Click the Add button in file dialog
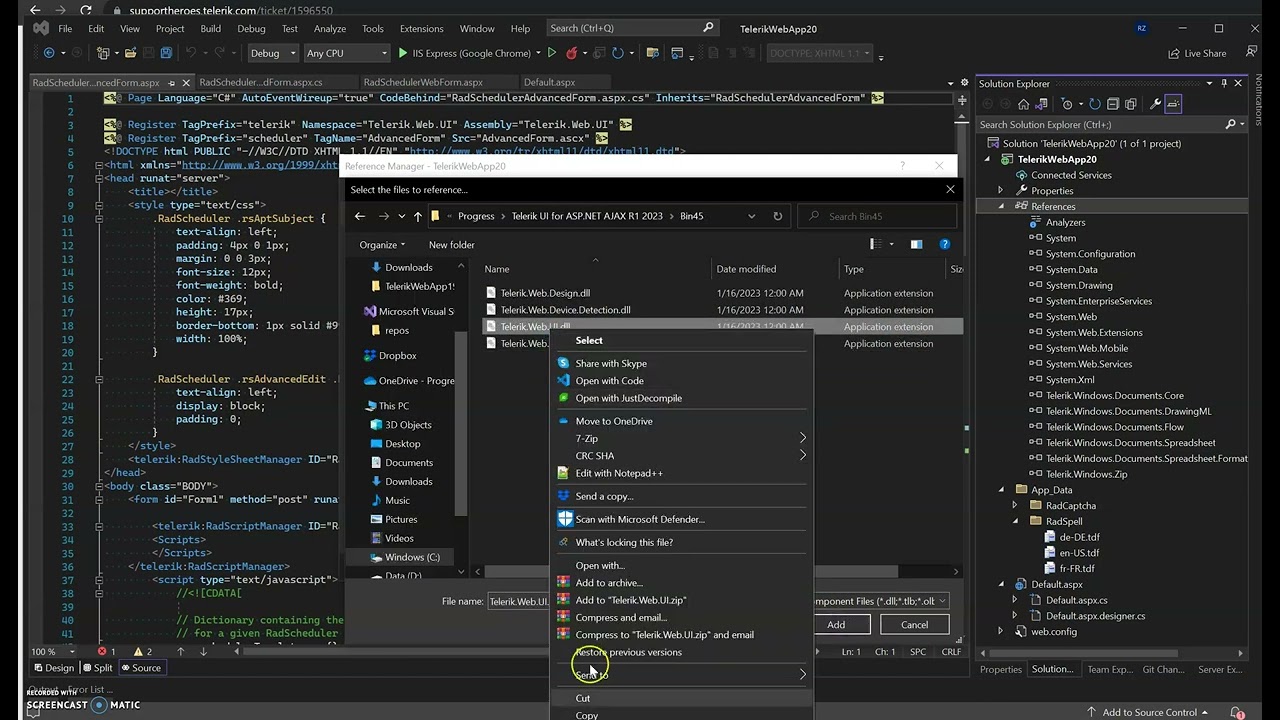Screen dimensions: 1280x720 coord(836,624)
